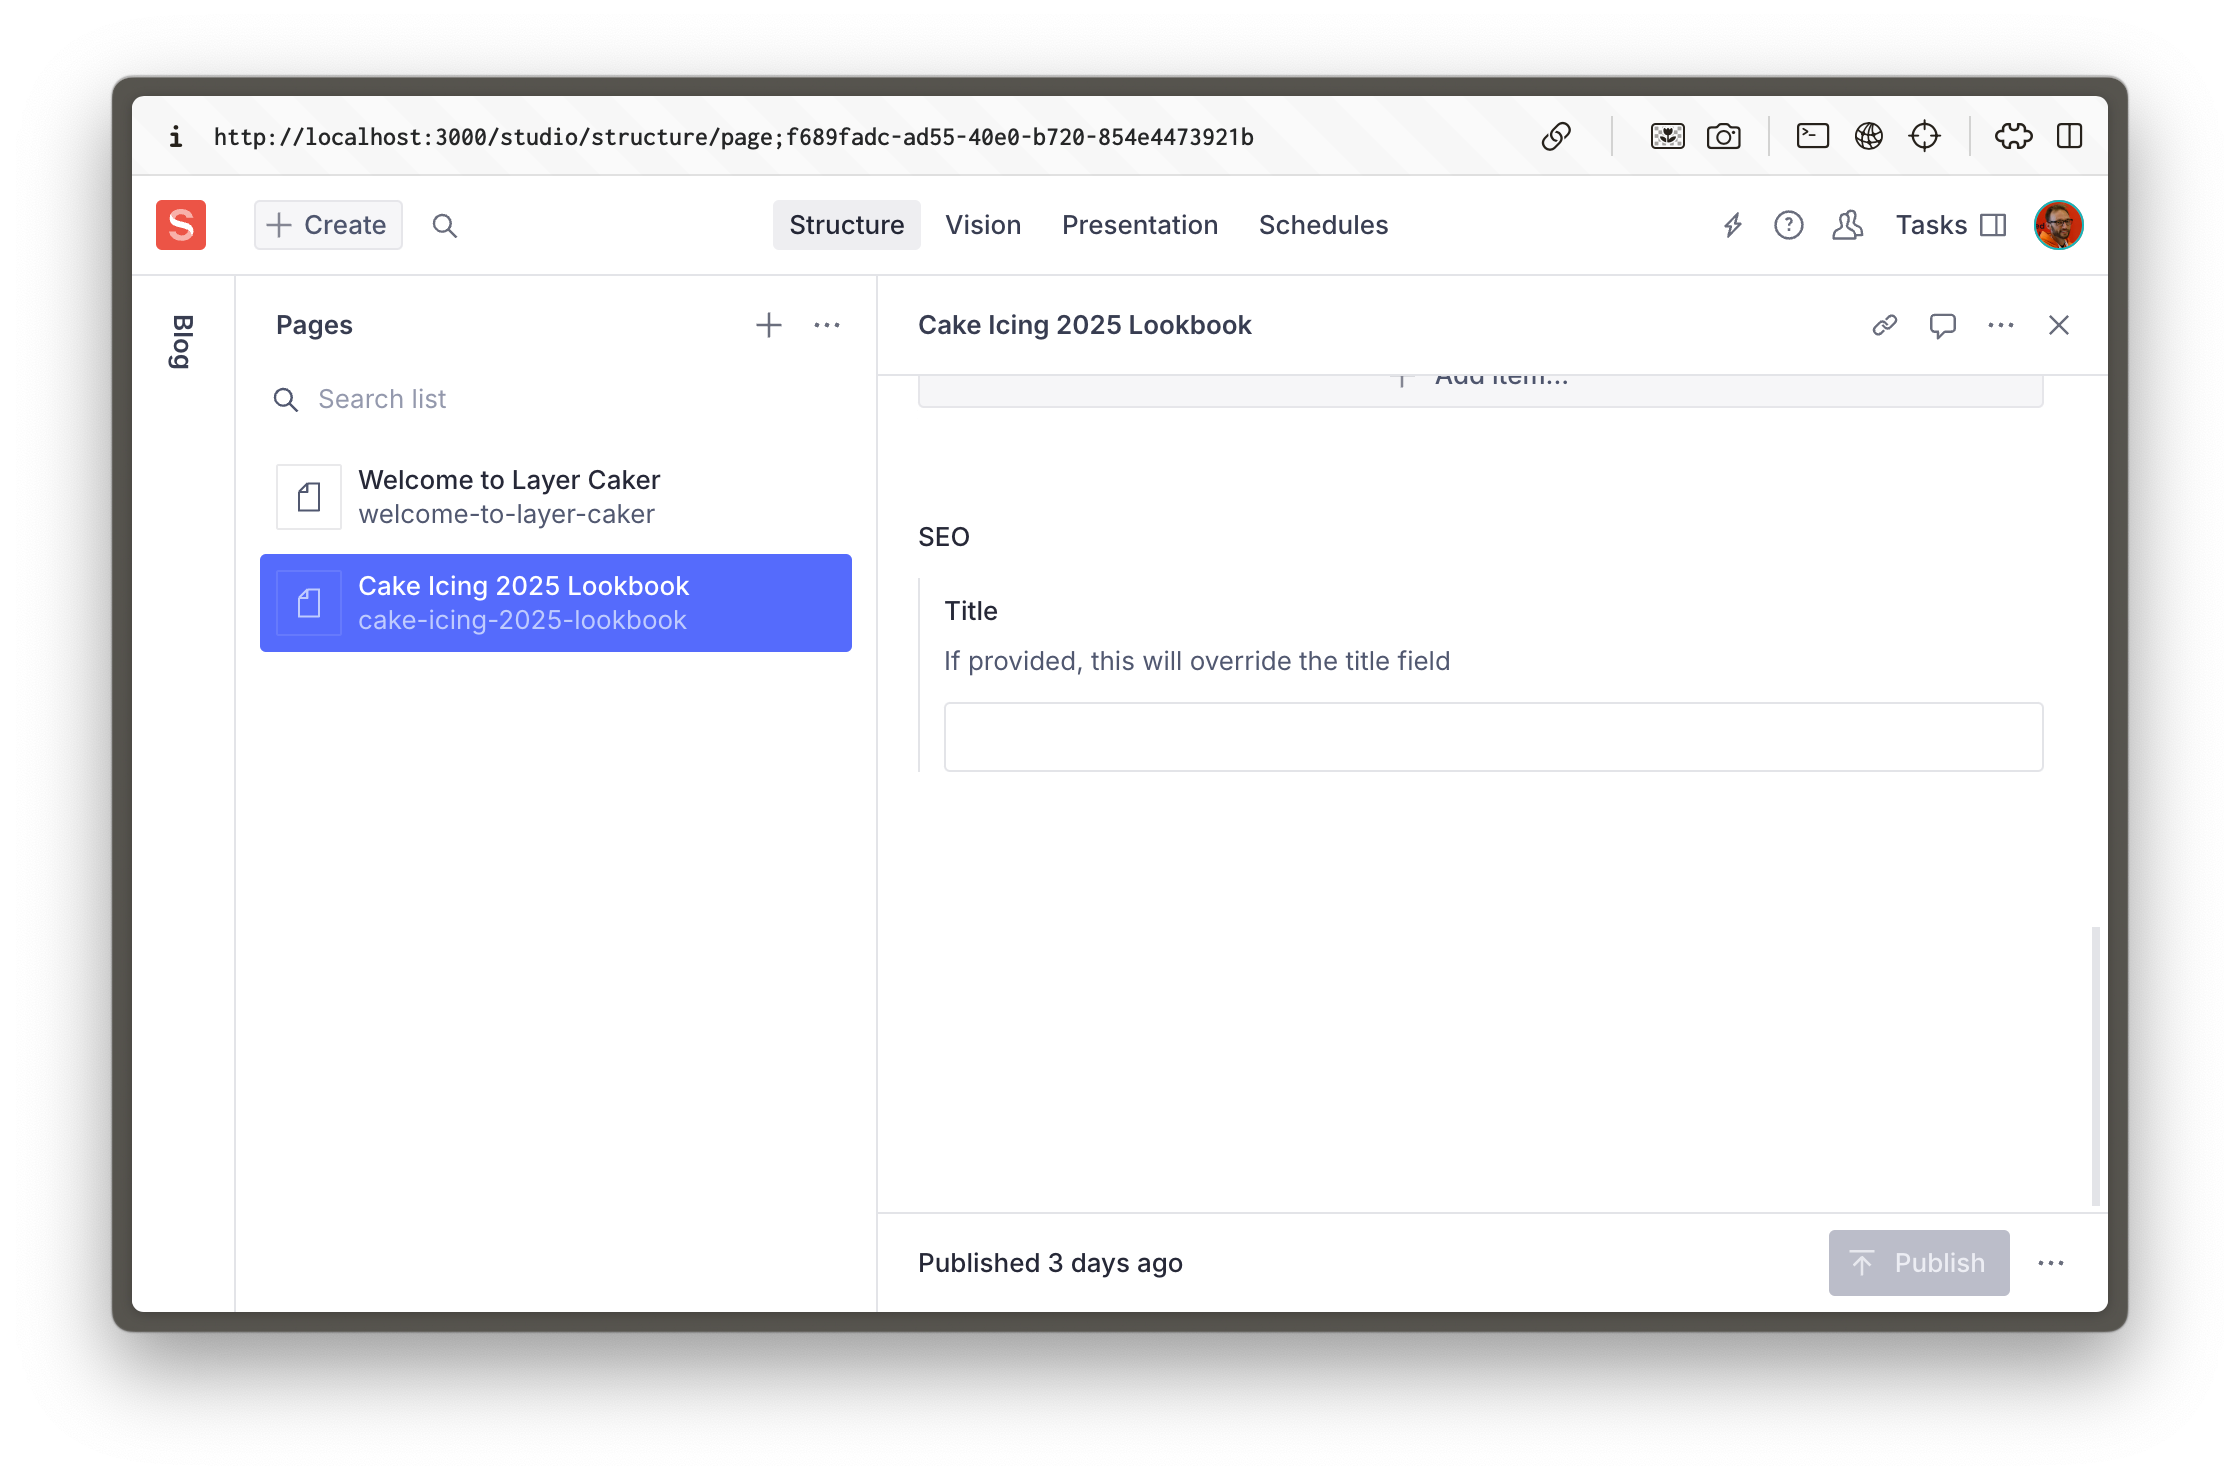Open document header more-options menu

coord(2001,325)
